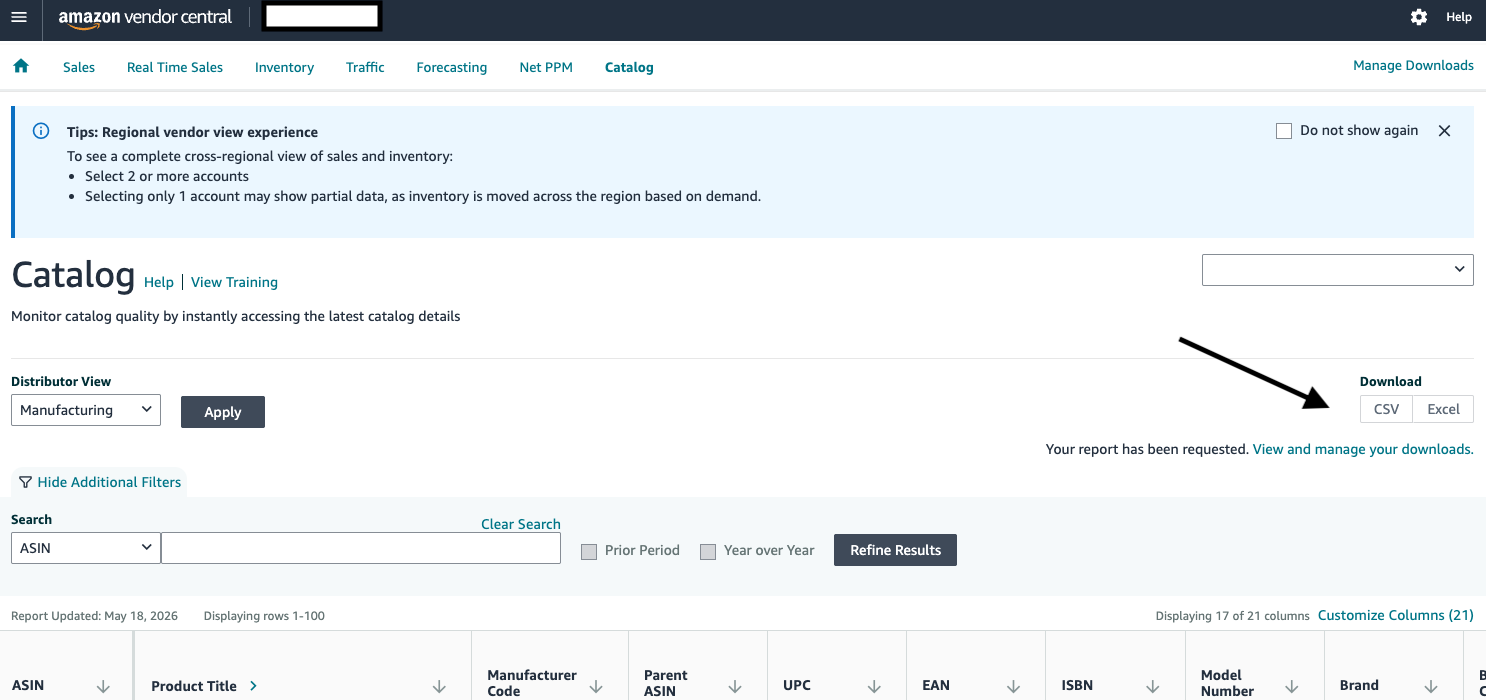Open the View Training link
The height and width of the screenshot is (700, 1486).
234,282
